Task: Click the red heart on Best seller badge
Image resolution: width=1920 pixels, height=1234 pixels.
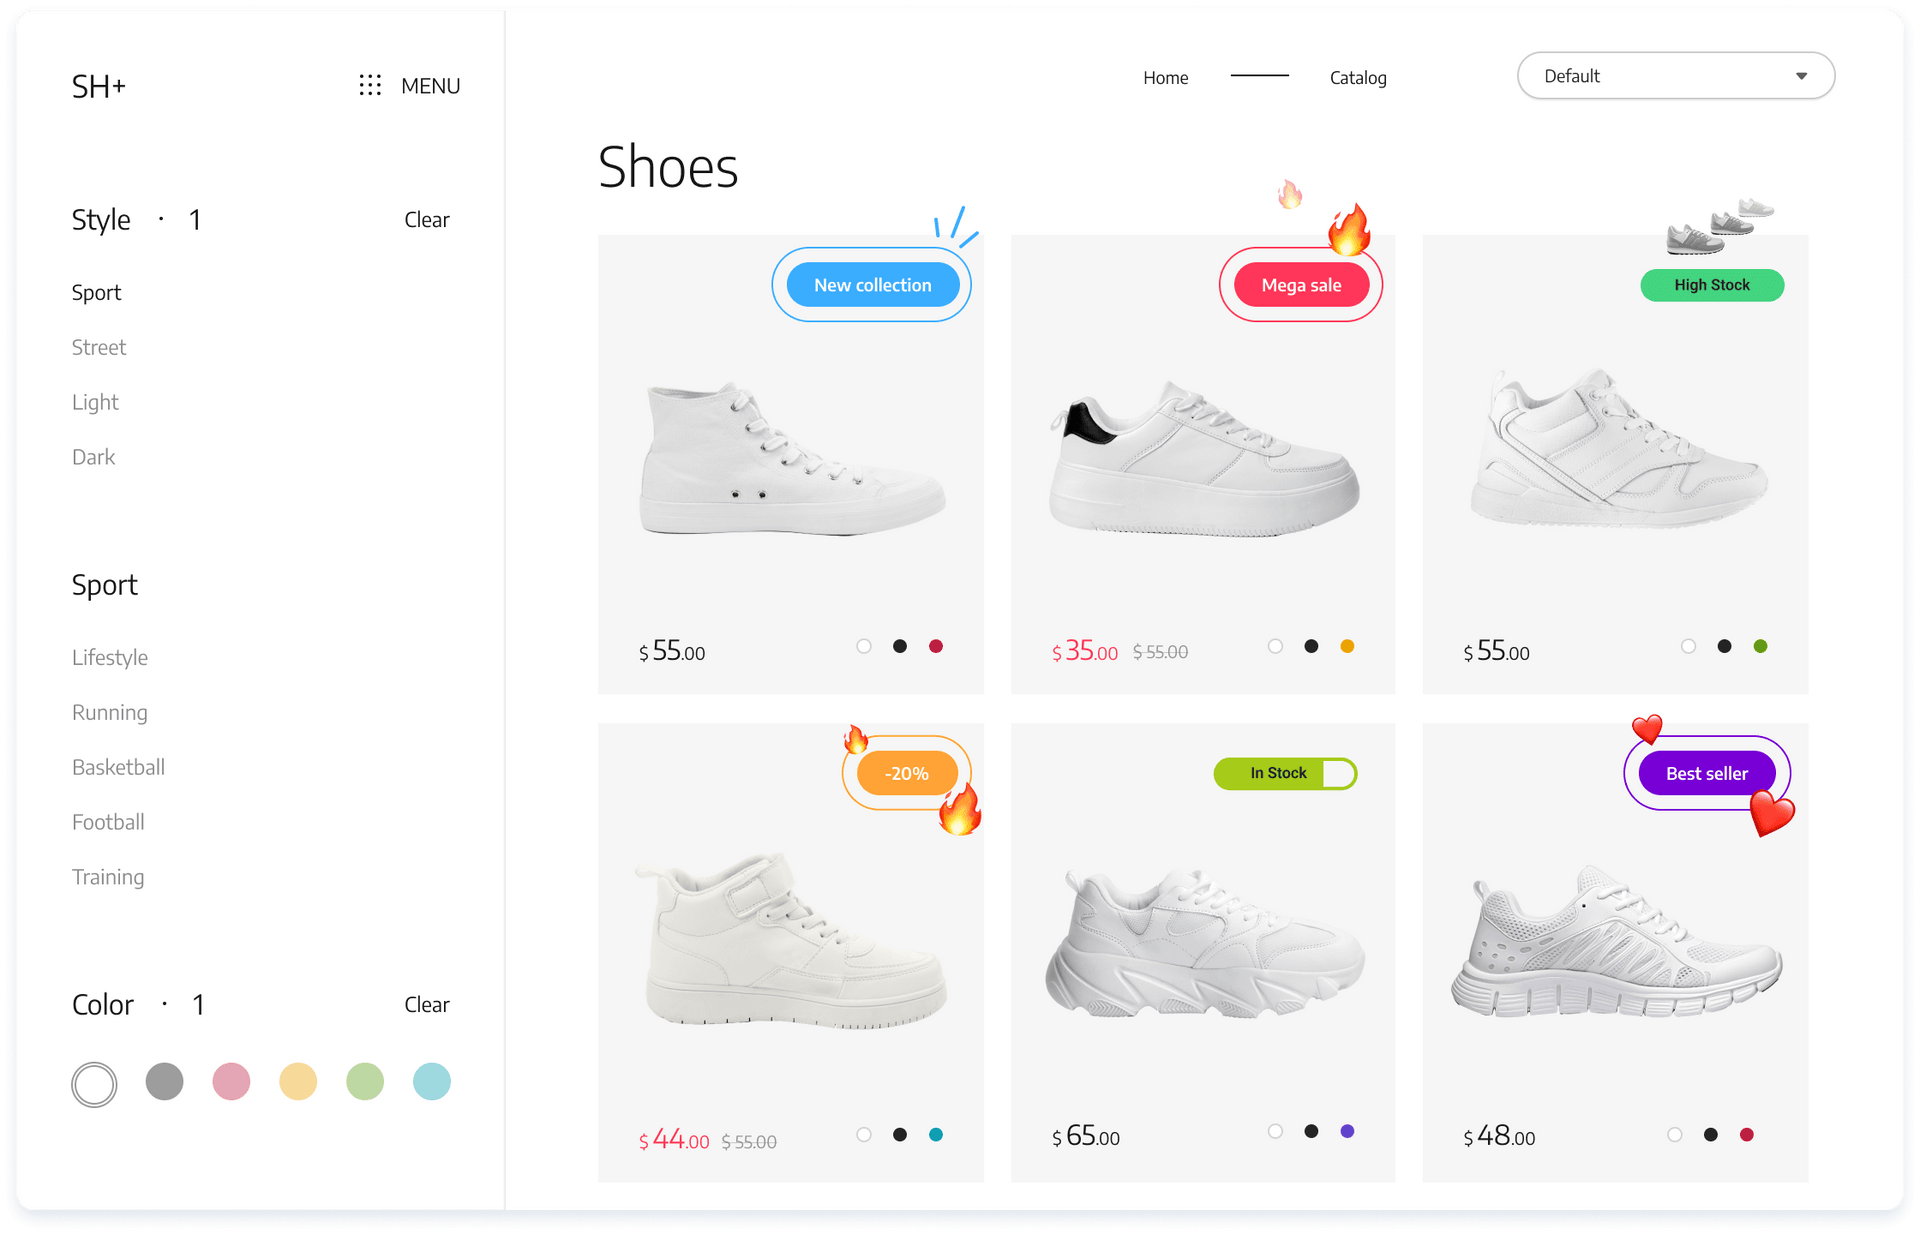Action: tap(1772, 813)
